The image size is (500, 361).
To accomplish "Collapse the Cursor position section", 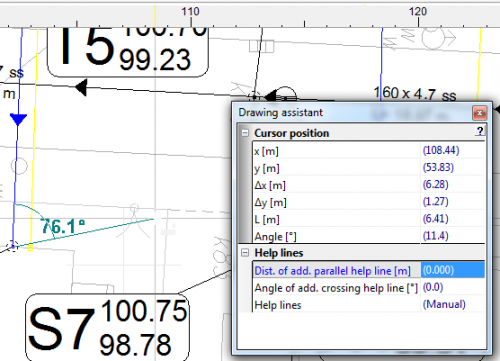I will pos(245,133).
